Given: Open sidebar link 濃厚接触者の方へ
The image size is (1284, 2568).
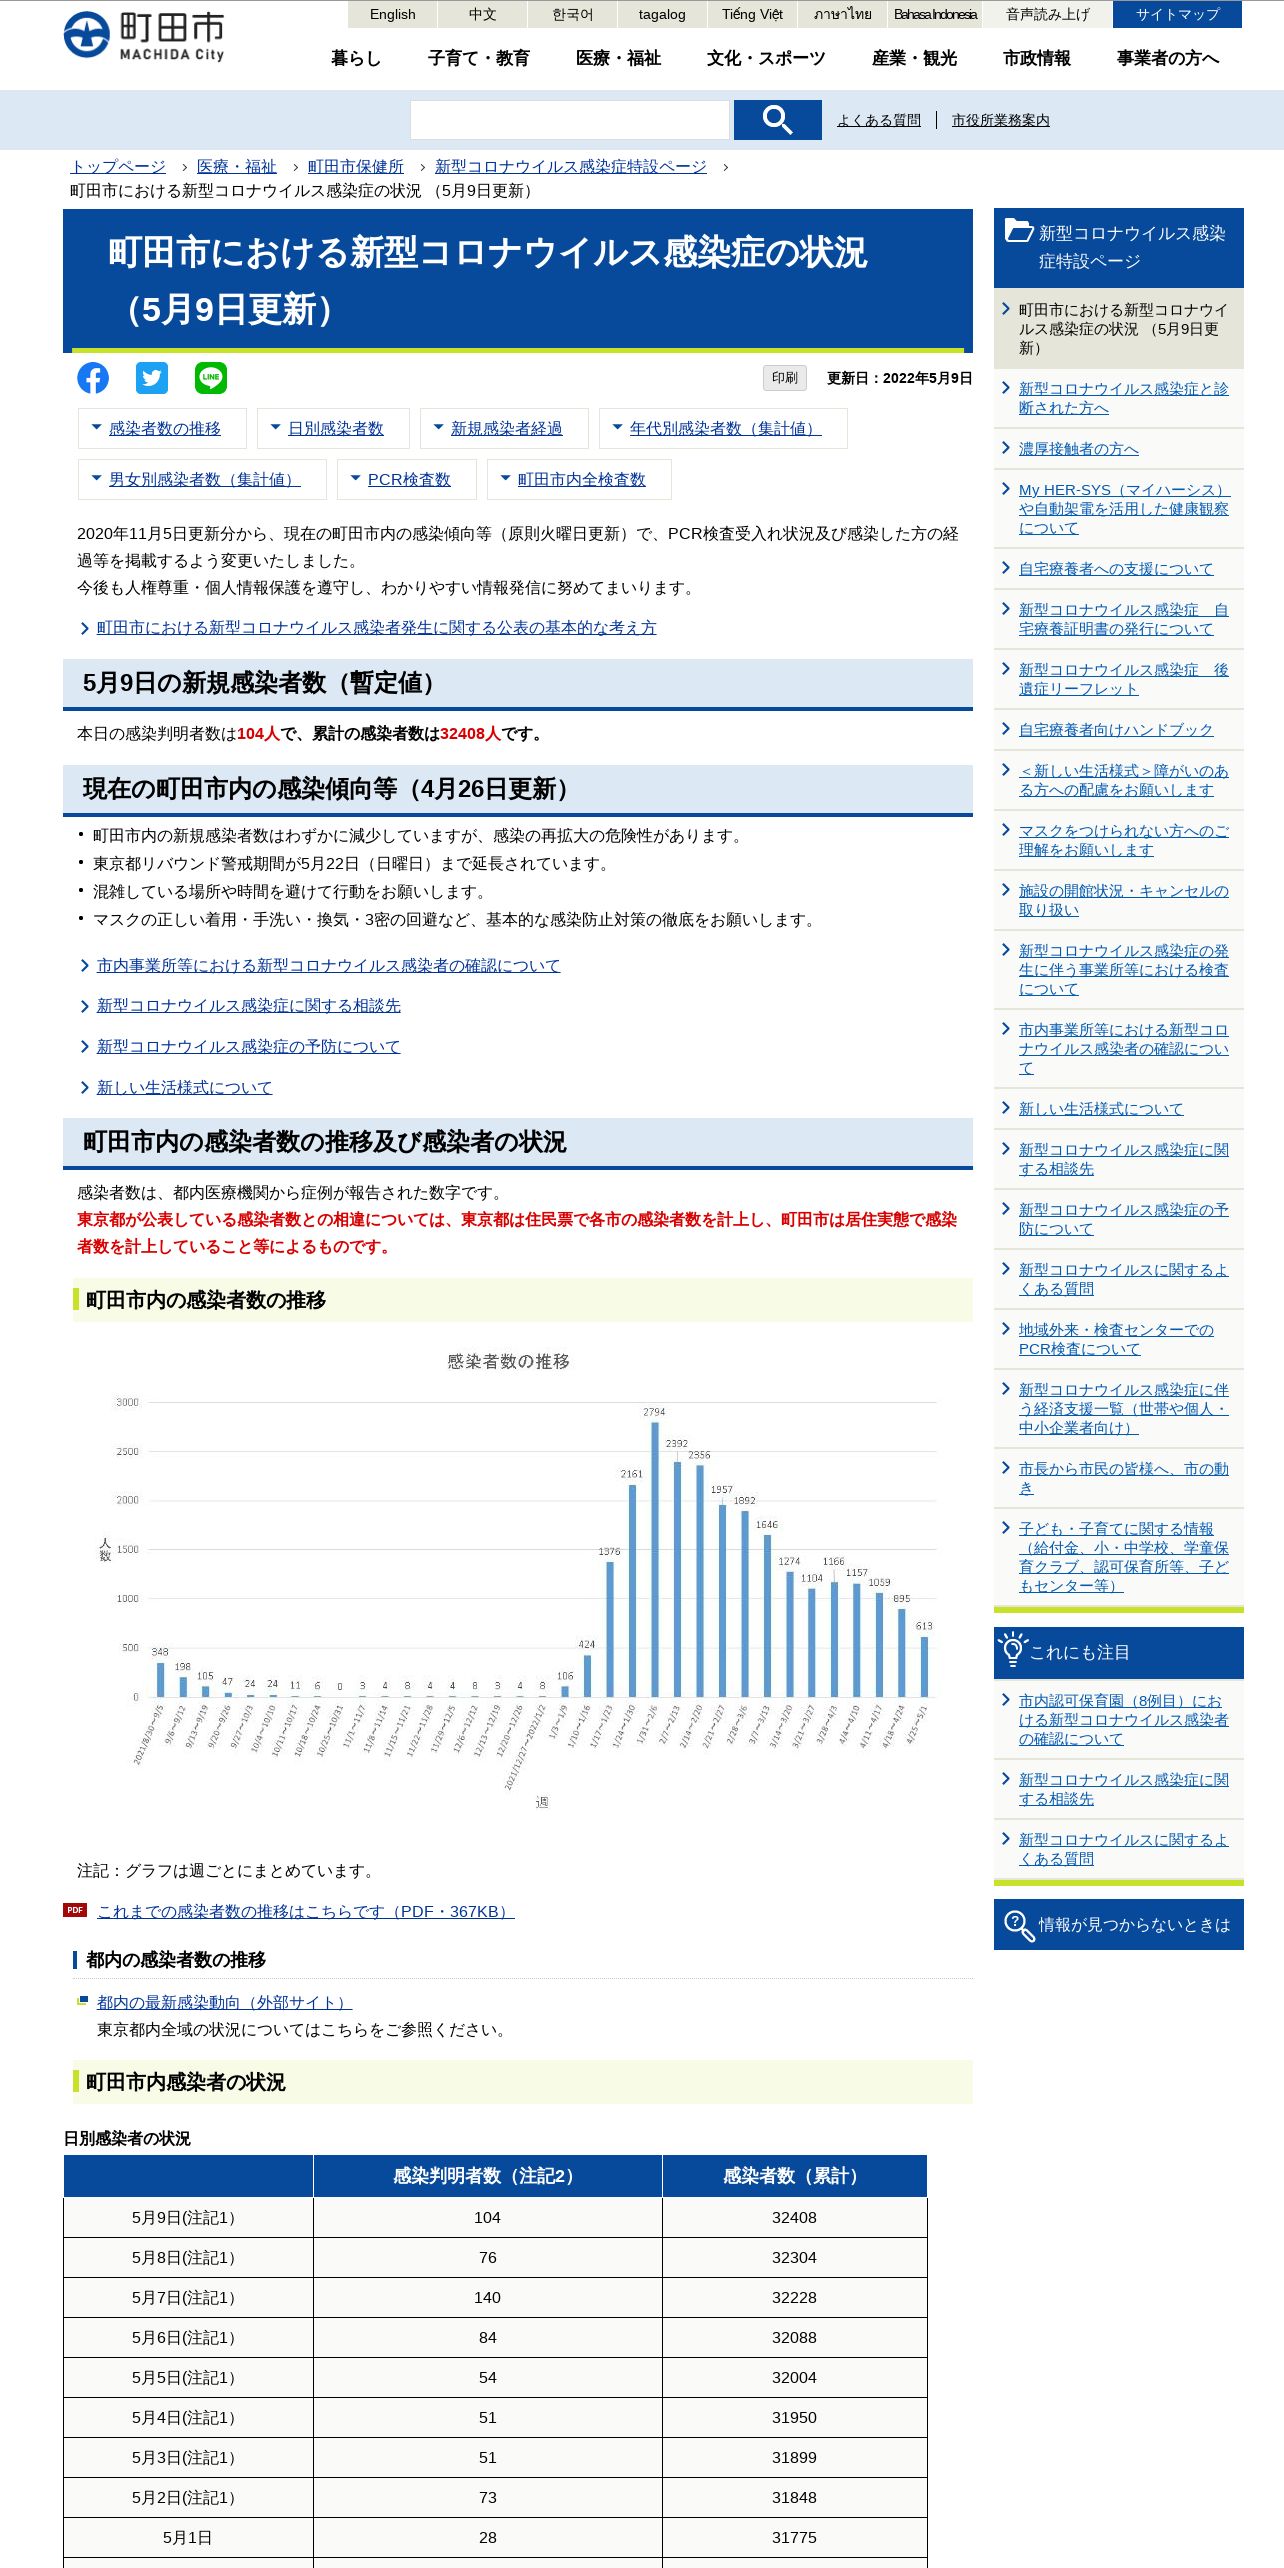Looking at the screenshot, I should pyautogui.click(x=1078, y=449).
